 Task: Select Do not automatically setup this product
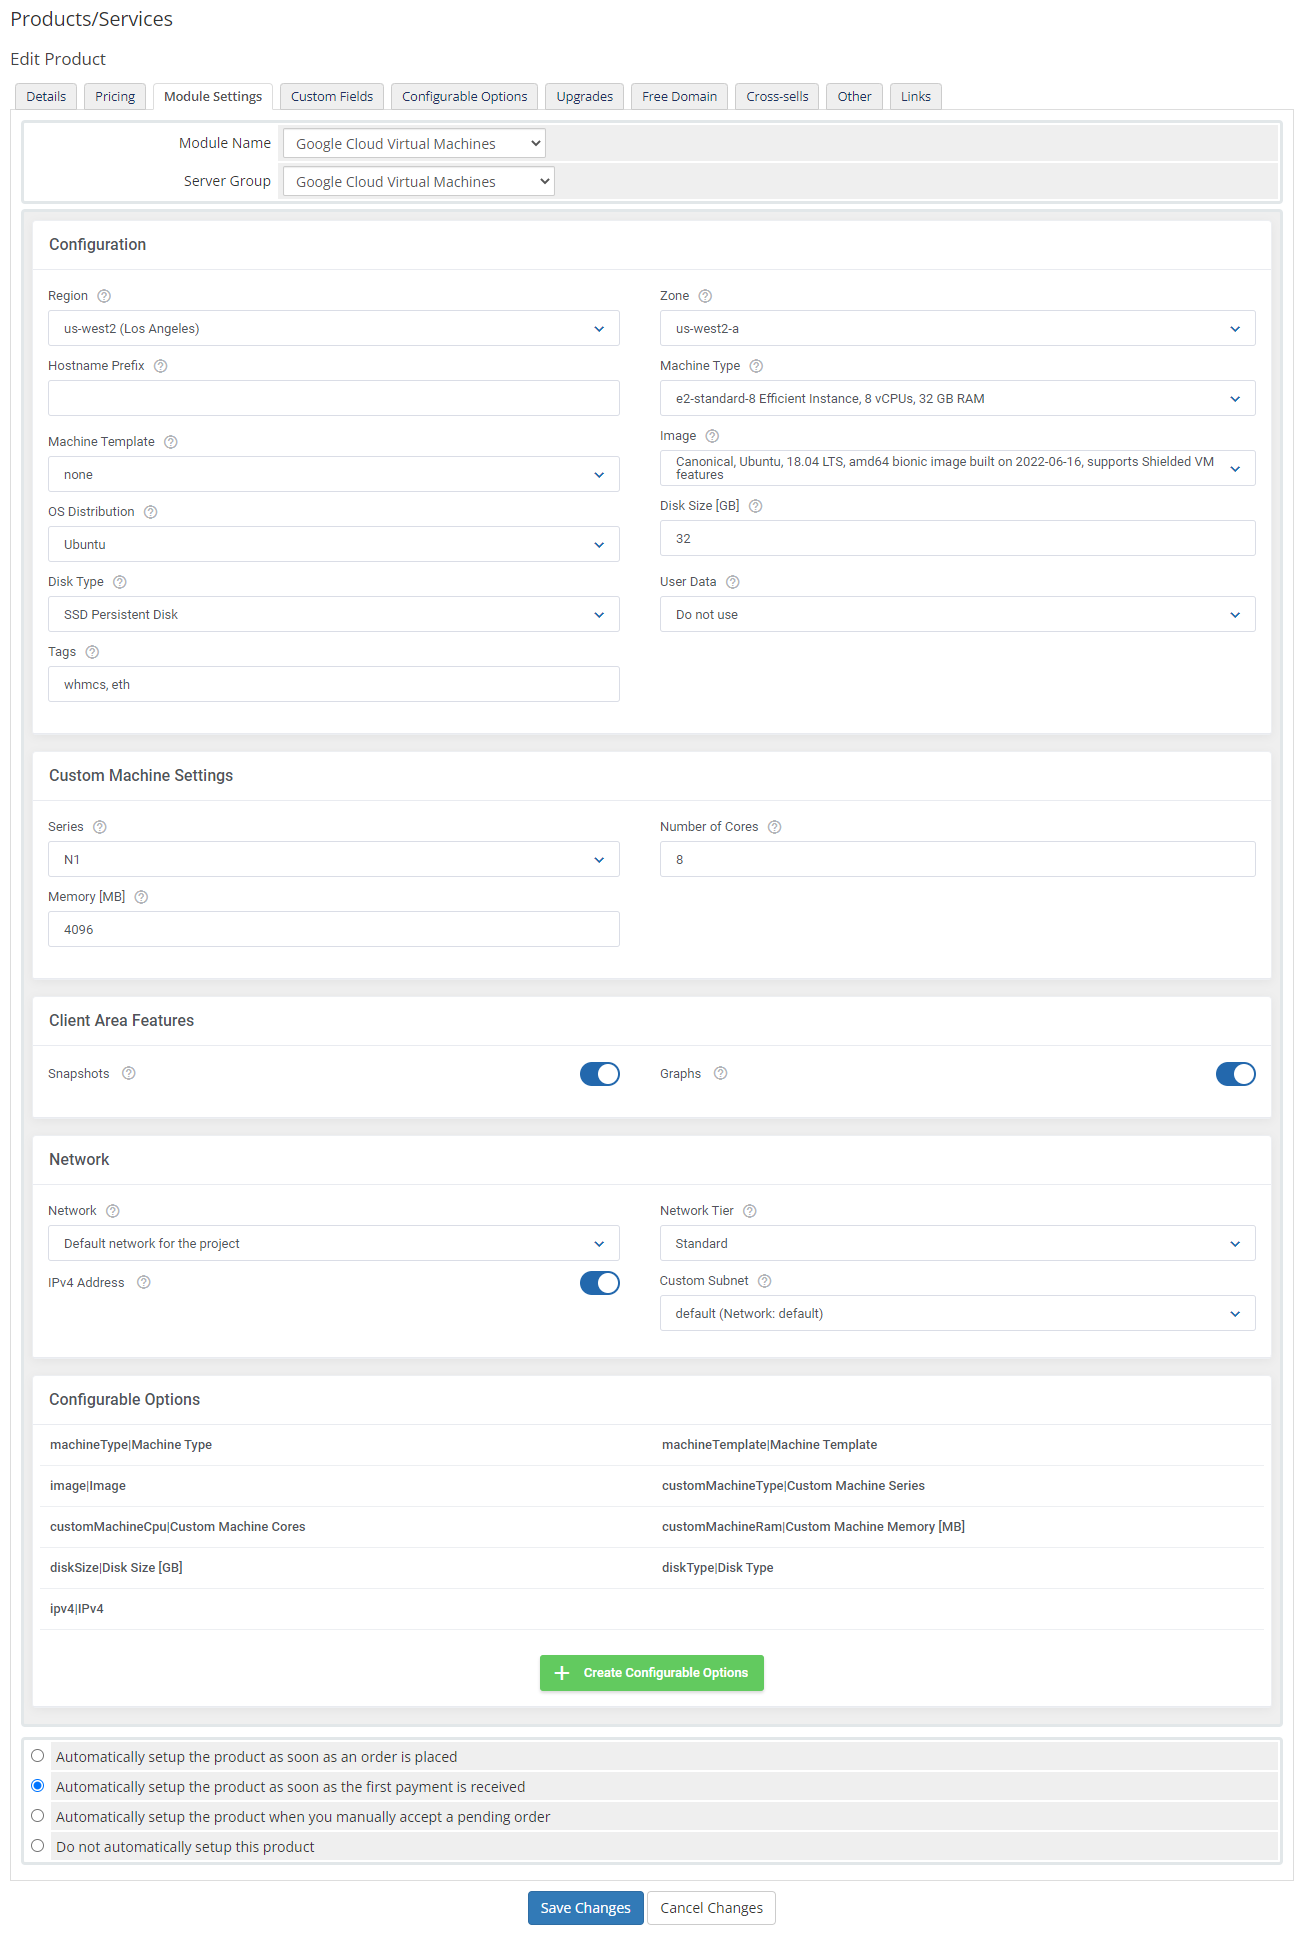pyautogui.click(x=38, y=1846)
